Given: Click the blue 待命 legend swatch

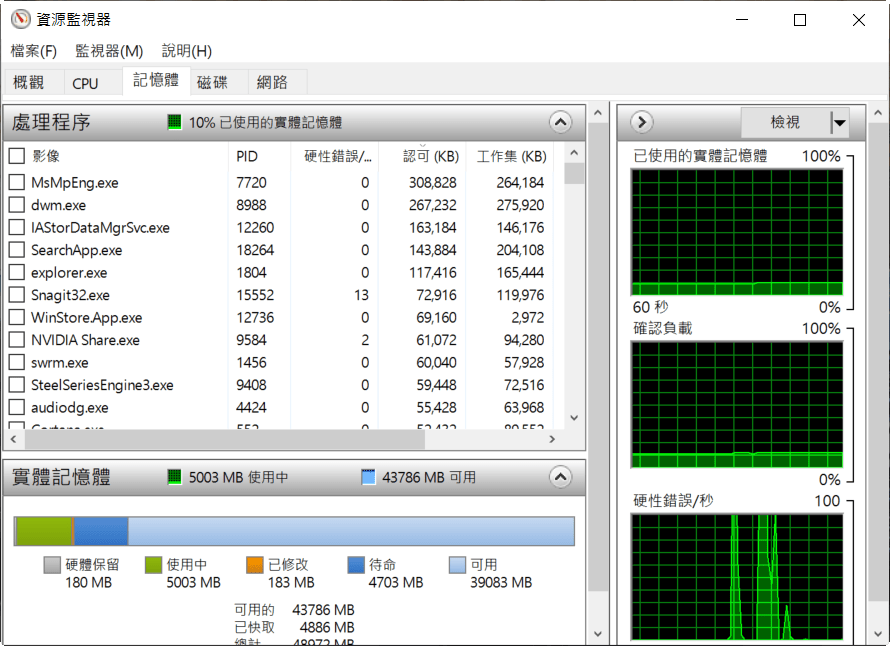Looking at the screenshot, I should pos(357,565).
